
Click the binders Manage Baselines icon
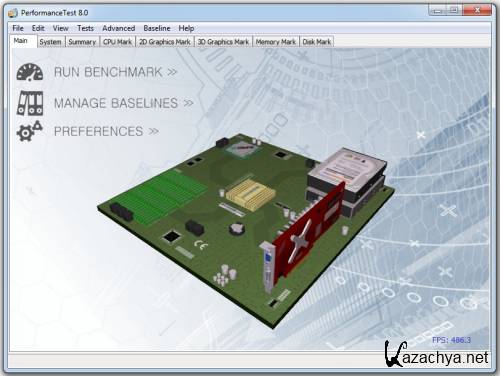pos(30,103)
